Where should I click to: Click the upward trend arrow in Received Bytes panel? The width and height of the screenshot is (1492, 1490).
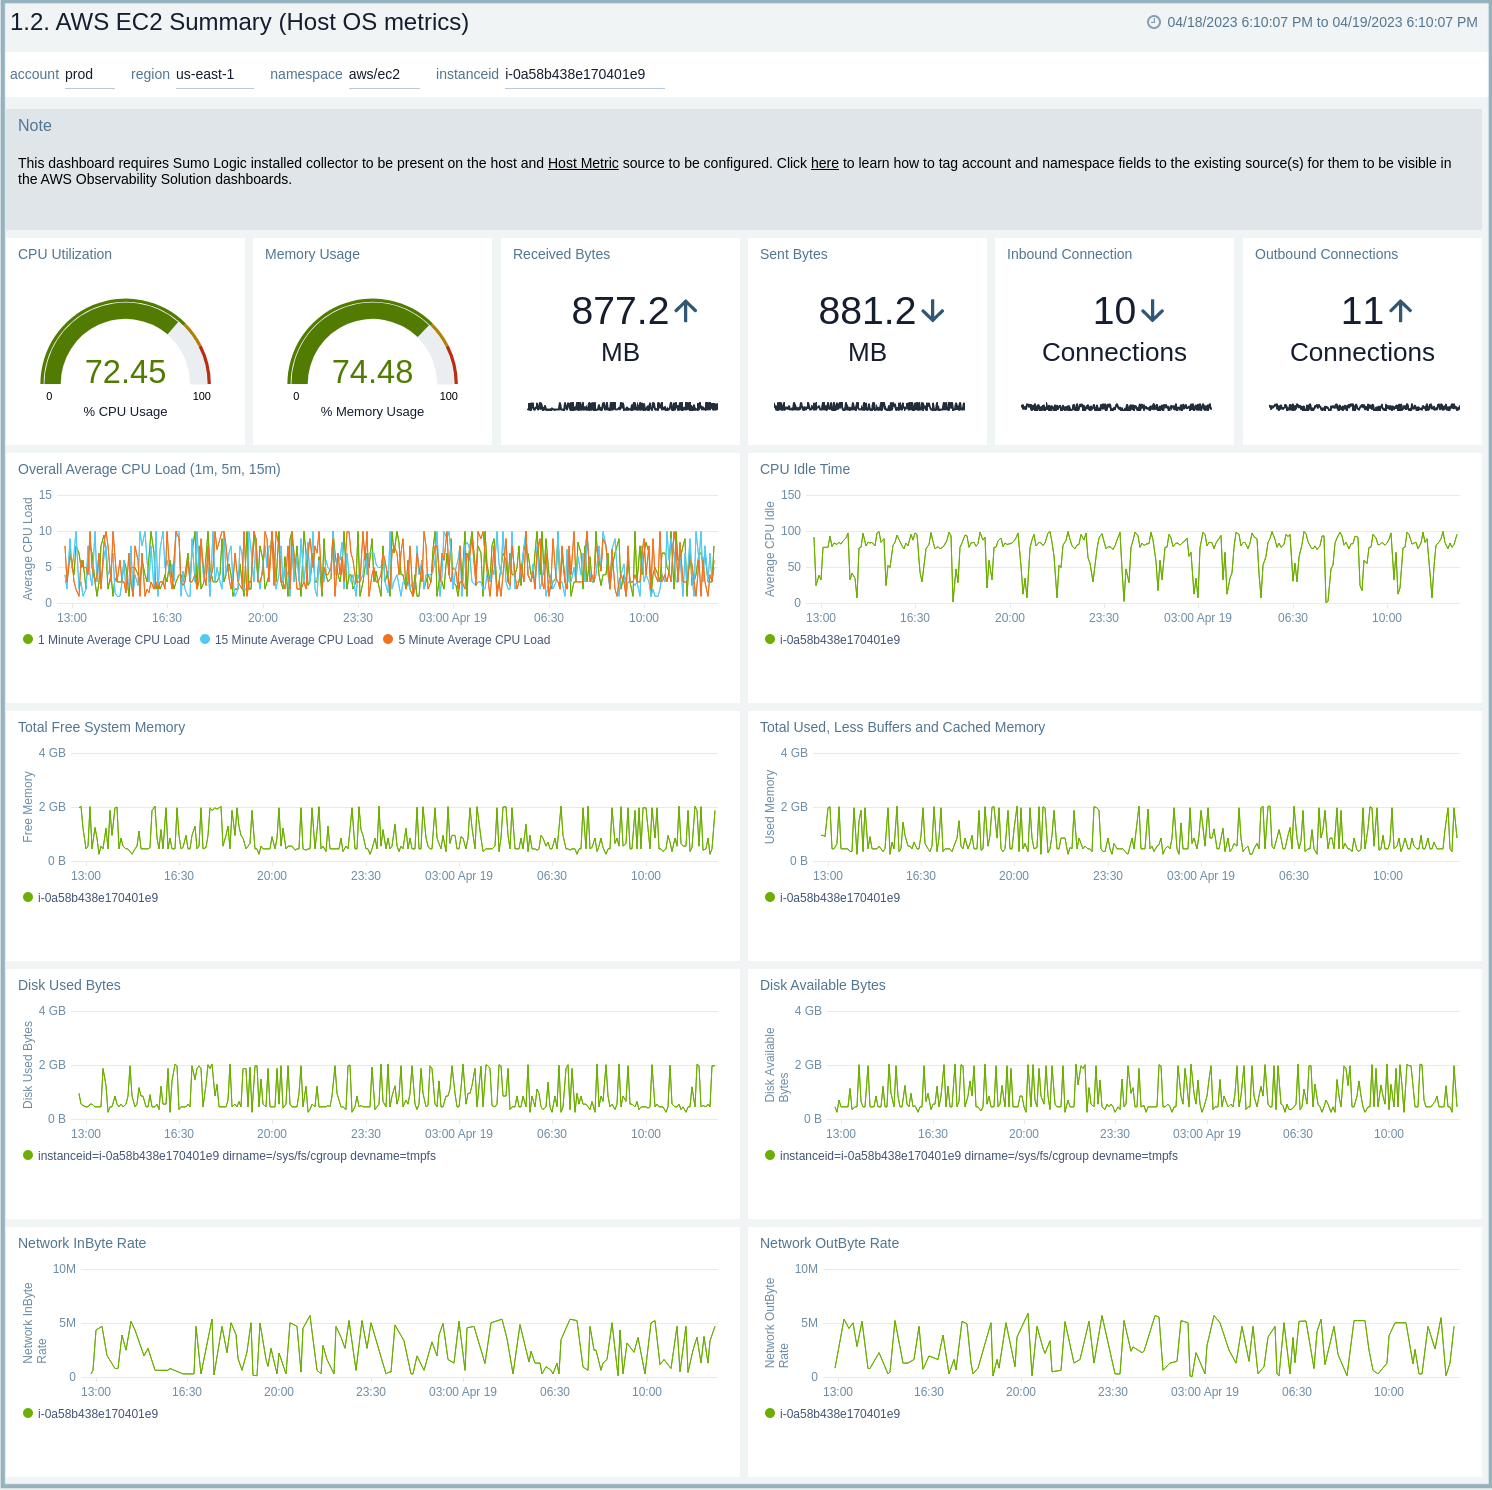tap(685, 311)
